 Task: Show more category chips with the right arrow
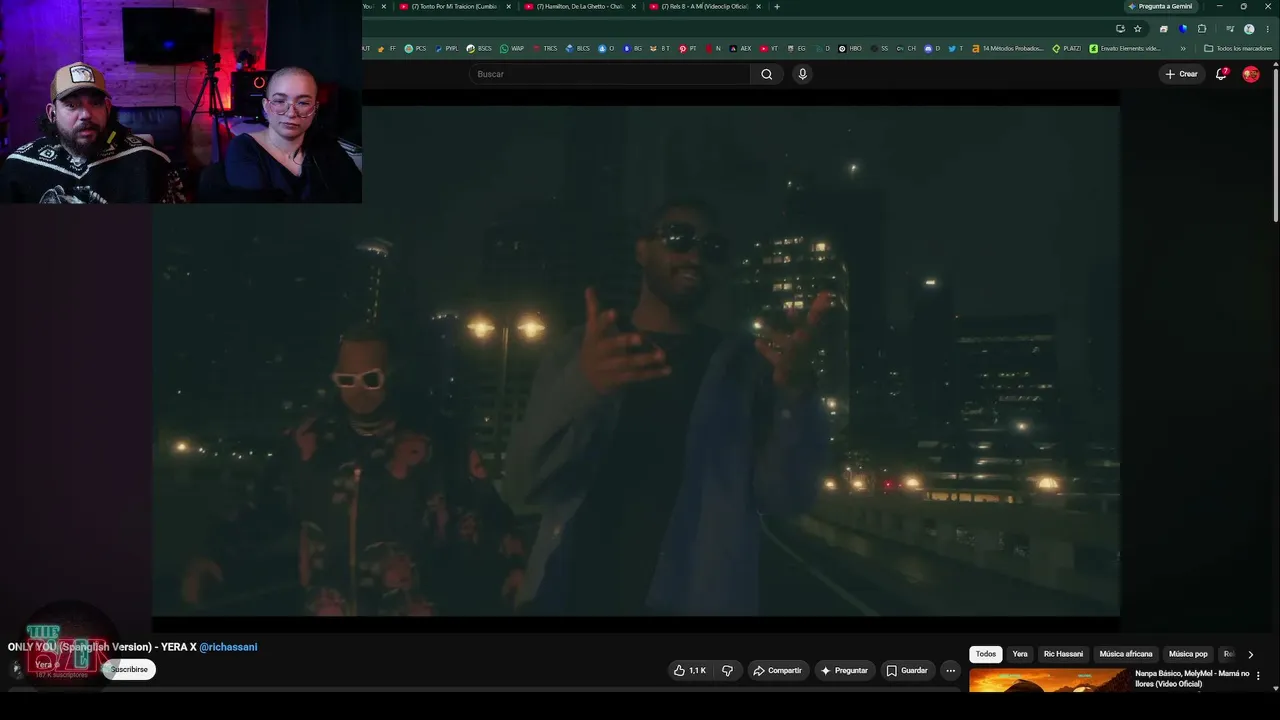point(1250,654)
